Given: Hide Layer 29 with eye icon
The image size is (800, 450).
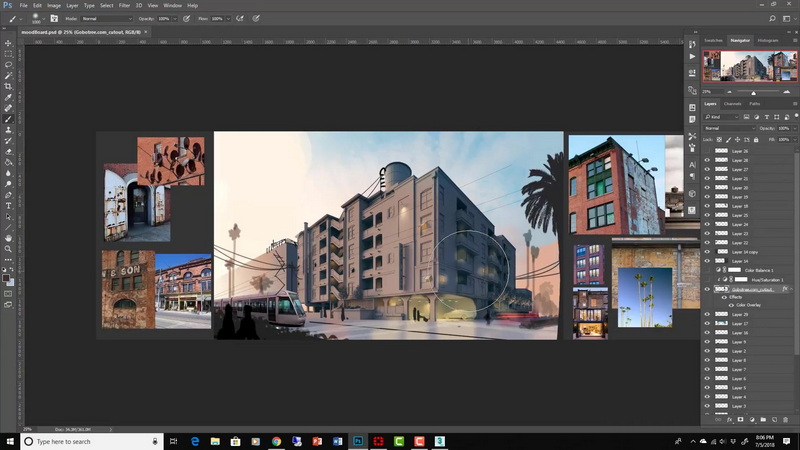Looking at the screenshot, I should (x=707, y=314).
